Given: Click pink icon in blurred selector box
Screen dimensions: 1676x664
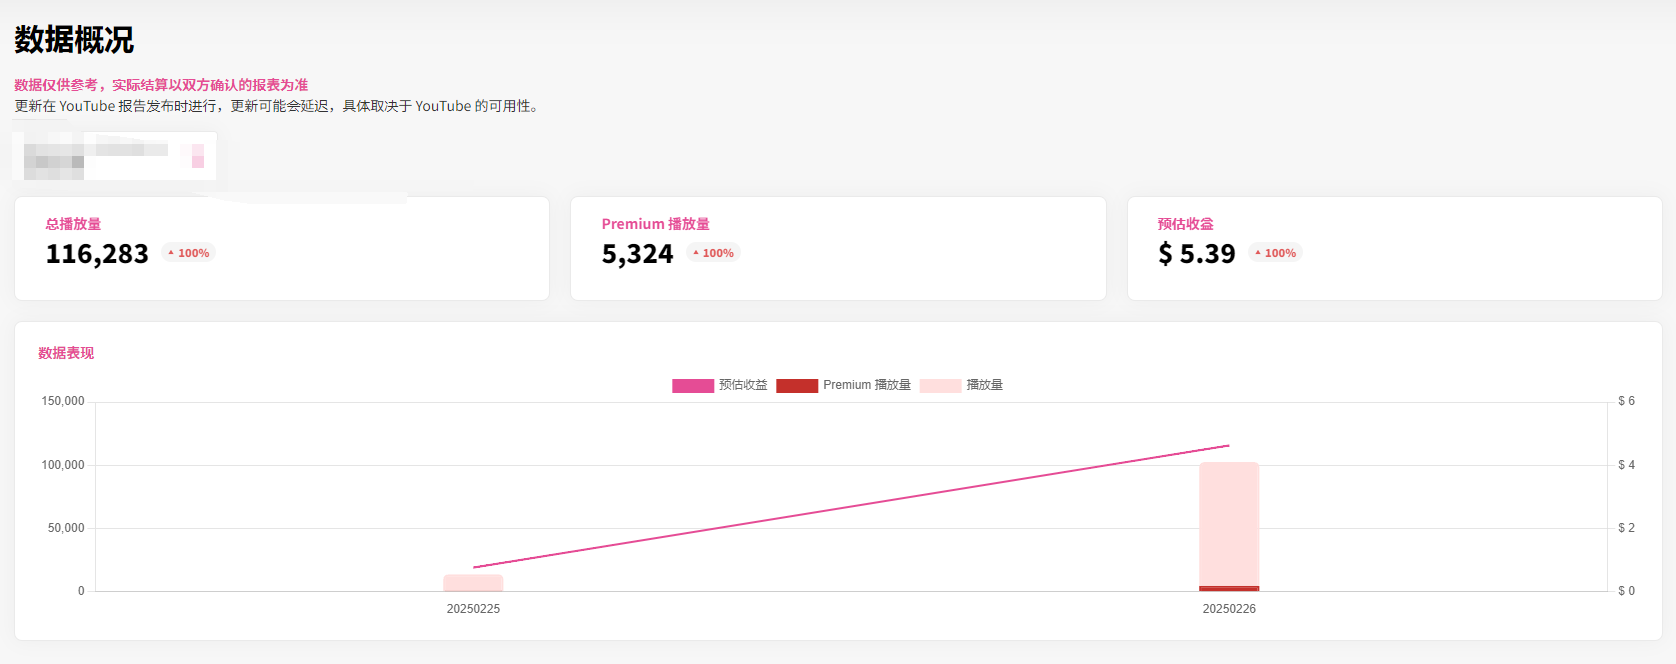Looking at the screenshot, I should [x=197, y=156].
